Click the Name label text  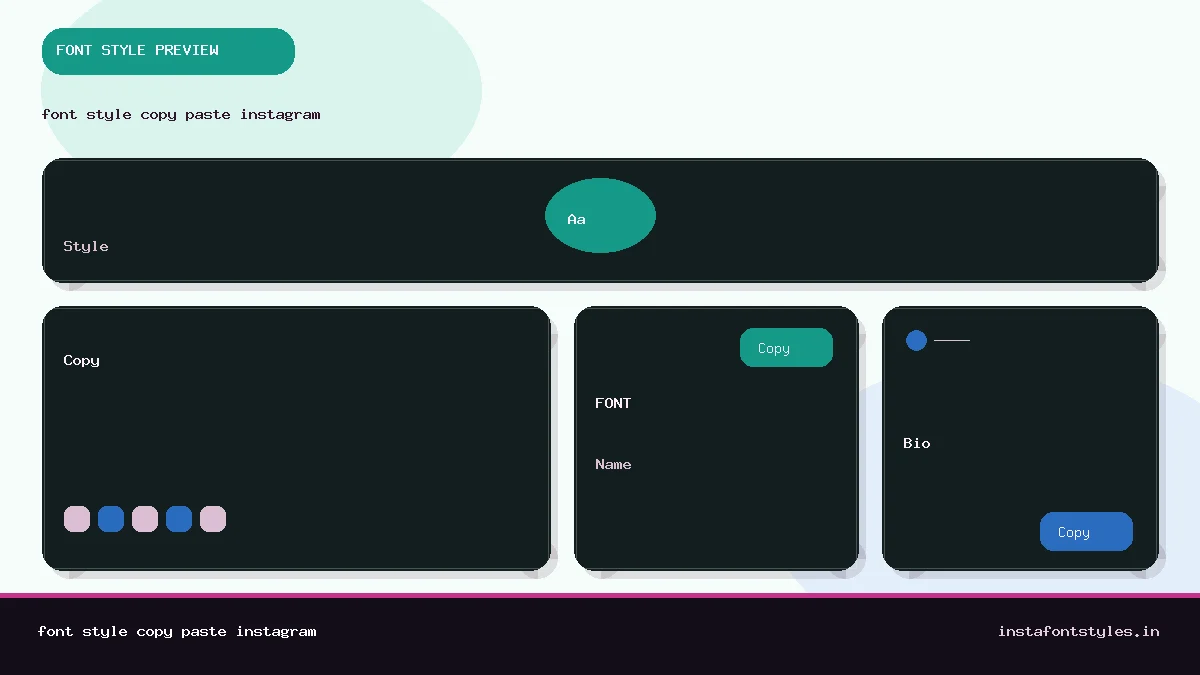coord(613,464)
